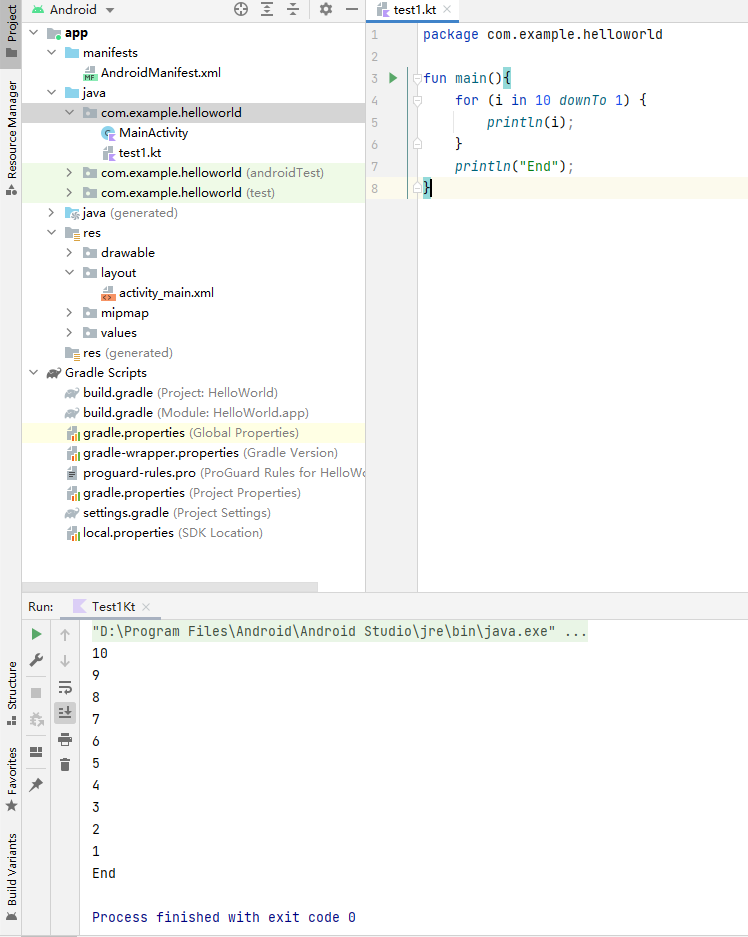Collapse the manifests folder

tap(52, 53)
